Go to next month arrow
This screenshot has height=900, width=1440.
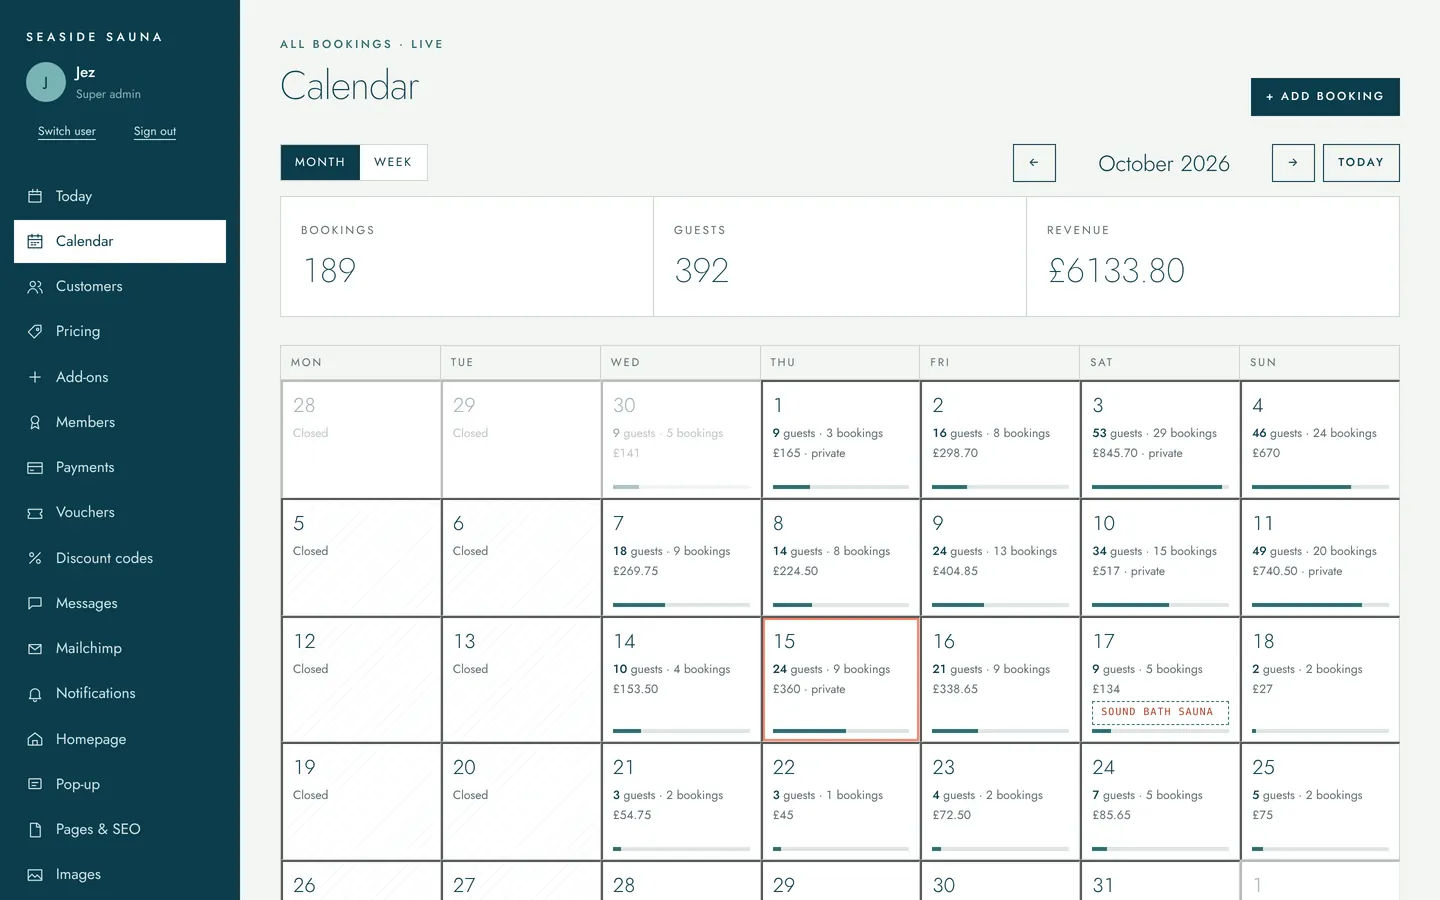point(1293,163)
